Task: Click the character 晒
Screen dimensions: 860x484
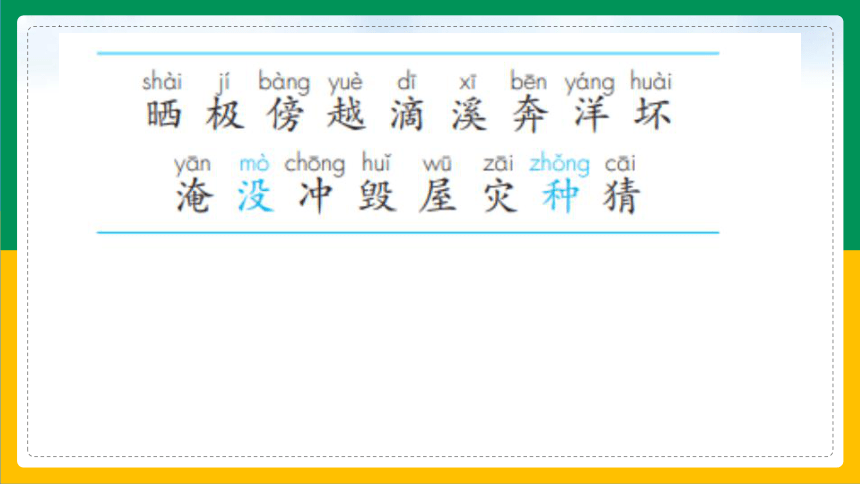Action: [x=163, y=115]
